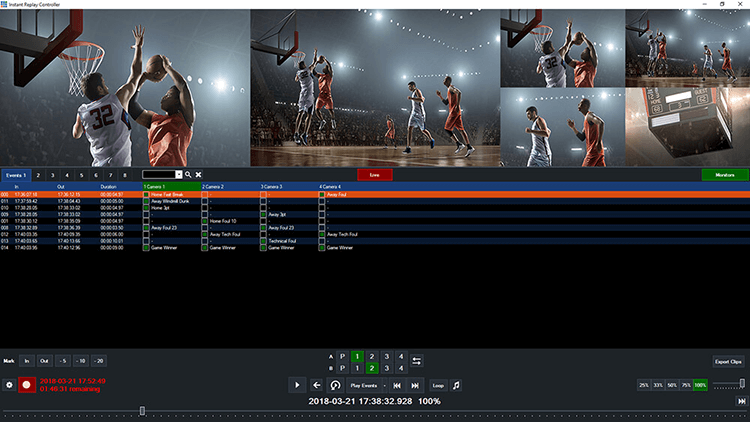750x422 pixels.
Task: Toggle Camera 1 checkbox for Home Fast Break
Action: coord(146,194)
